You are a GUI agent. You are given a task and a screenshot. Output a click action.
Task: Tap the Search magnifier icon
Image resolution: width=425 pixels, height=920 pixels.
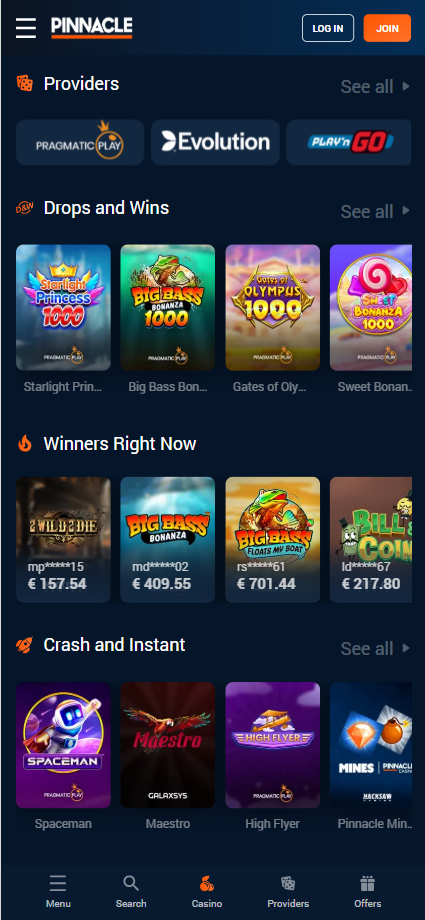(x=131, y=884)
